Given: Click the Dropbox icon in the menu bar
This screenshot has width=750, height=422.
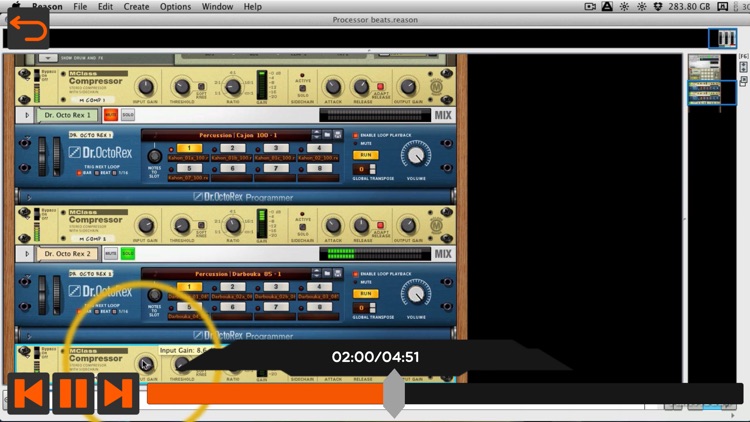Looking at the screenshot, I should (658, 6).
